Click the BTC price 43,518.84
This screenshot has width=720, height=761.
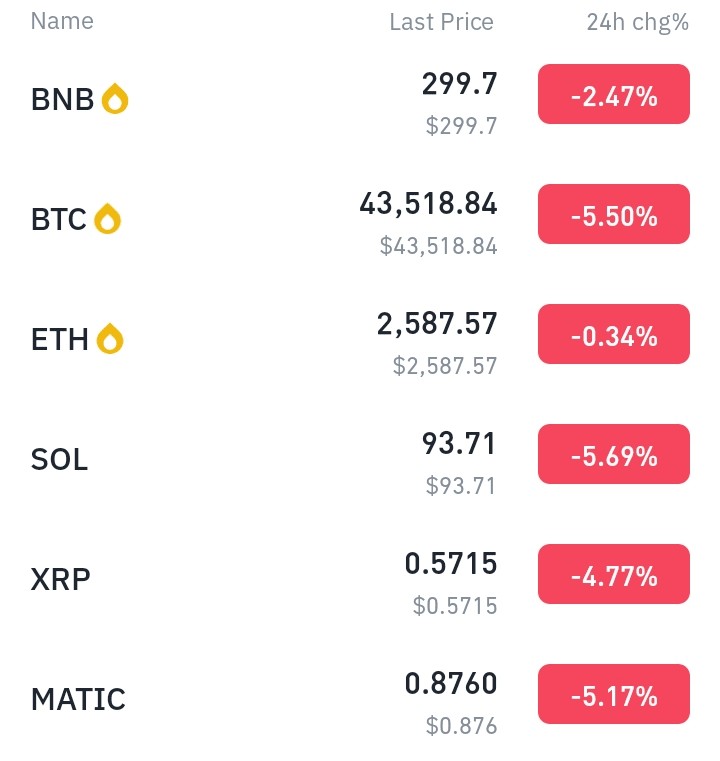[428, 204]
